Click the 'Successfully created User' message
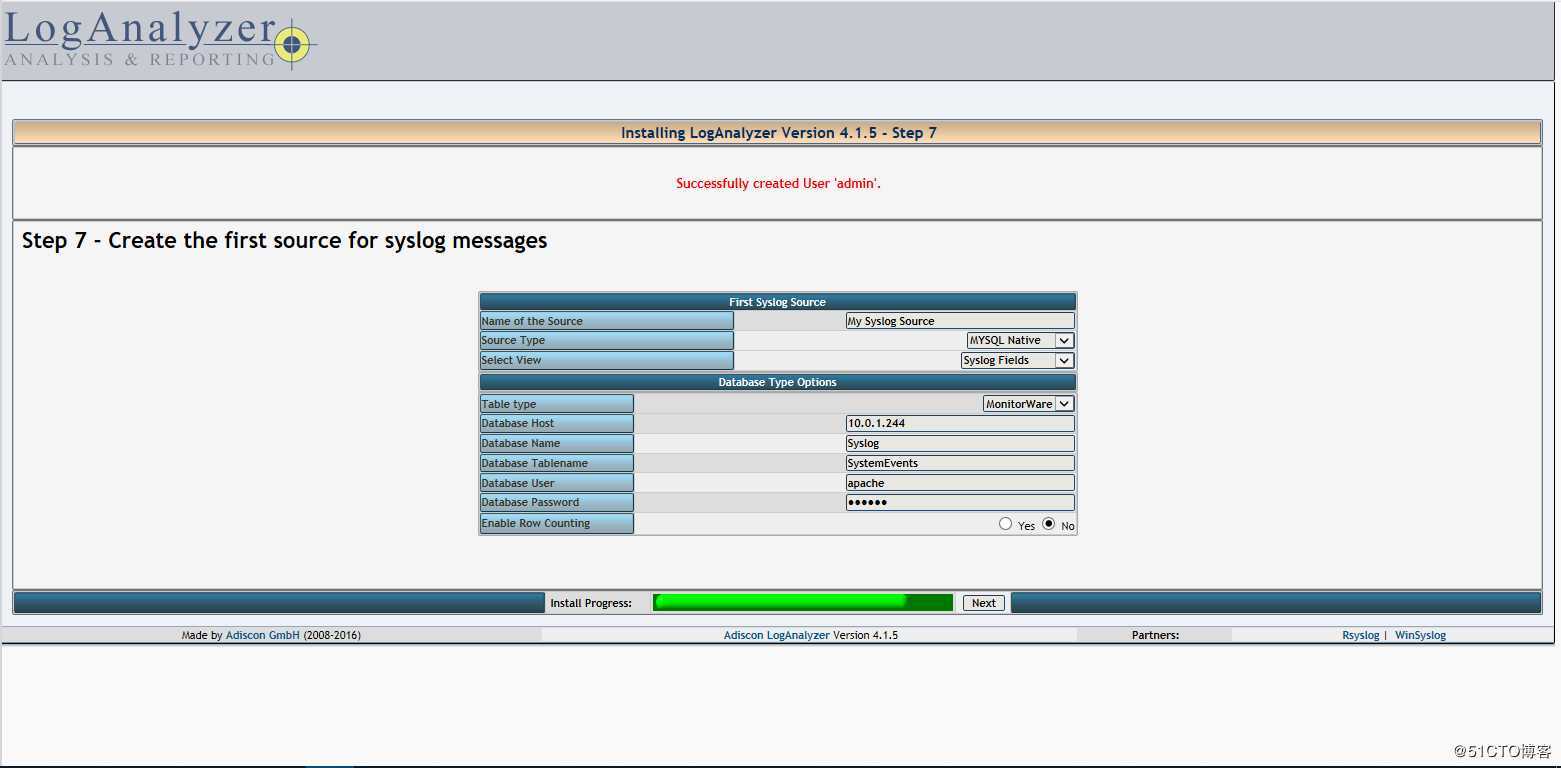Screen dimensions: 1561x768 tap(778, 184)
